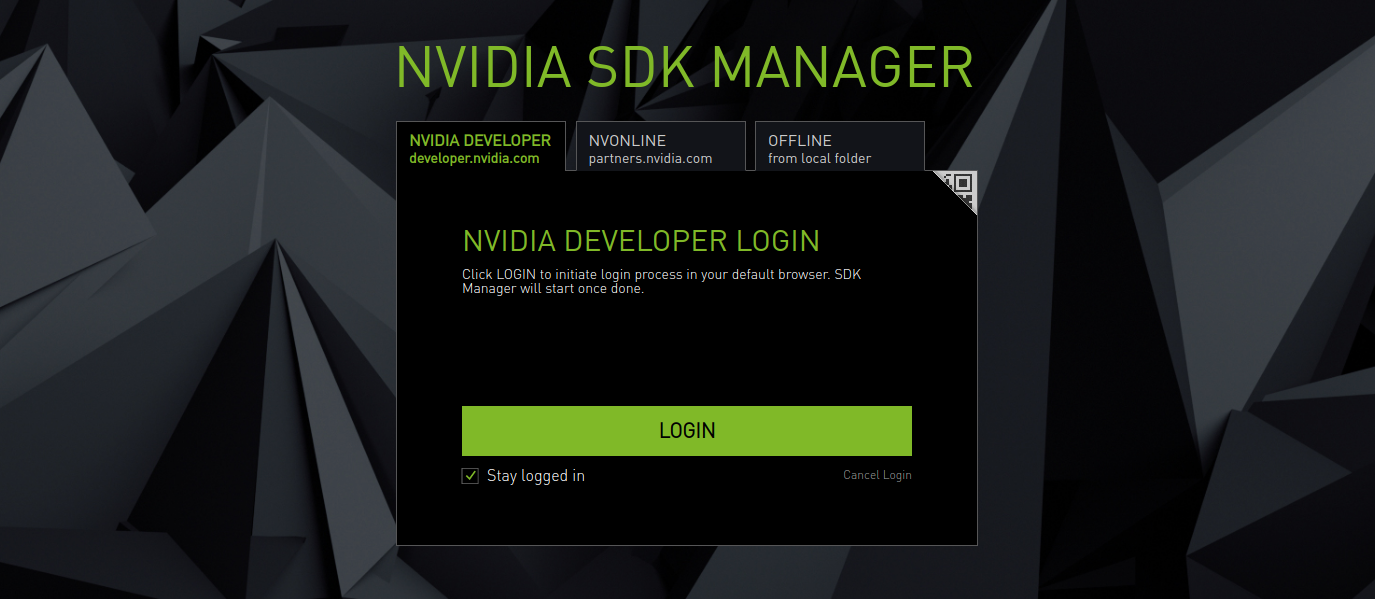This screenshot has width=1375, height=599.
Task: Click the Cancel Login link
Action: click(x=877, y=475)
